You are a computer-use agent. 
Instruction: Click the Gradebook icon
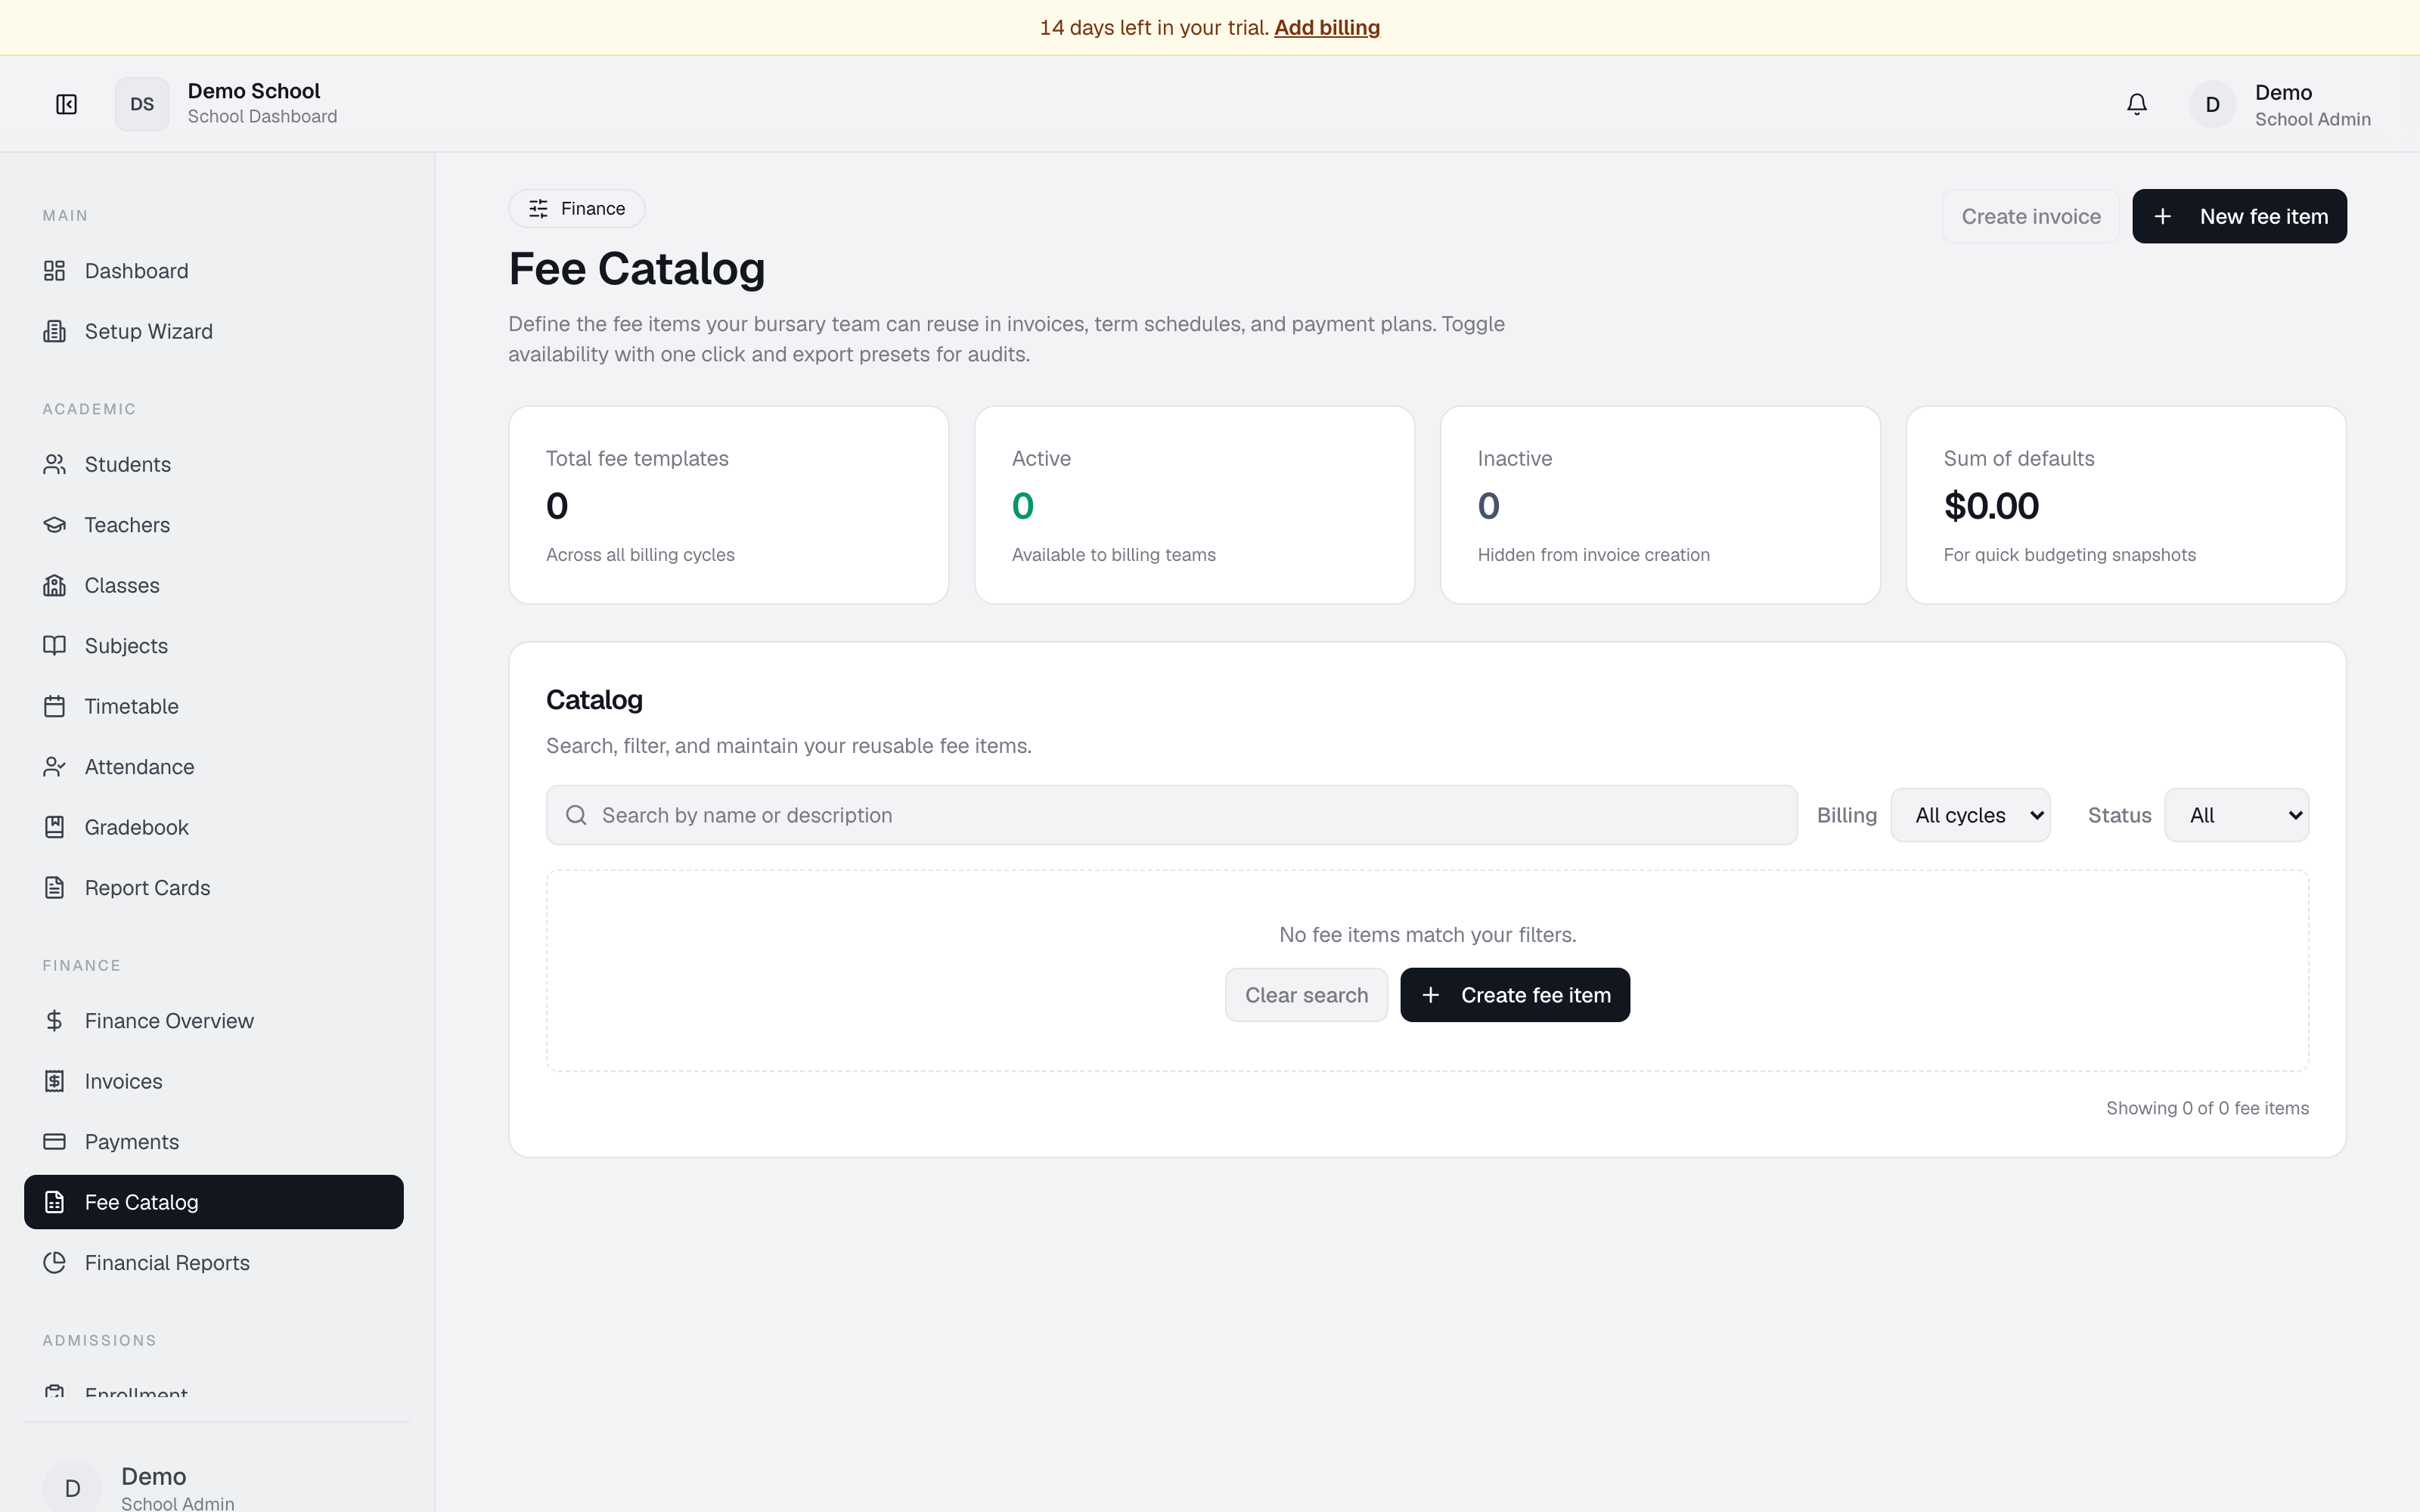coord(54,827)
